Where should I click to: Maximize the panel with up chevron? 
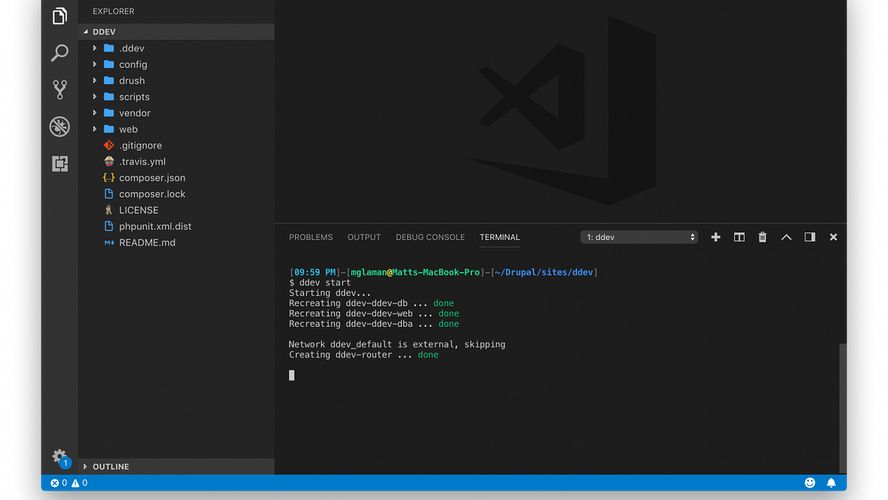[x=786, y=237]
